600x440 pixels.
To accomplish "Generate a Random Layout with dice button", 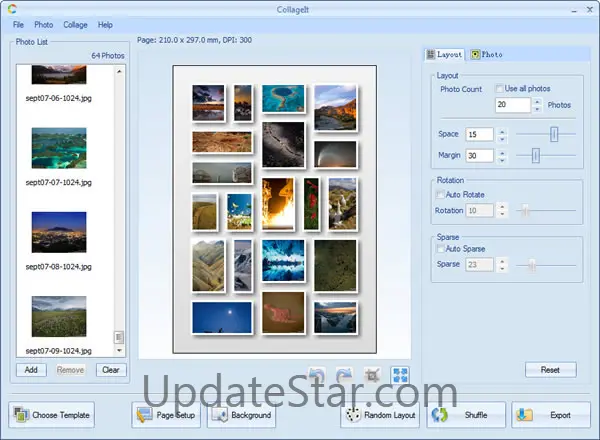I will (x=379, y=415).
